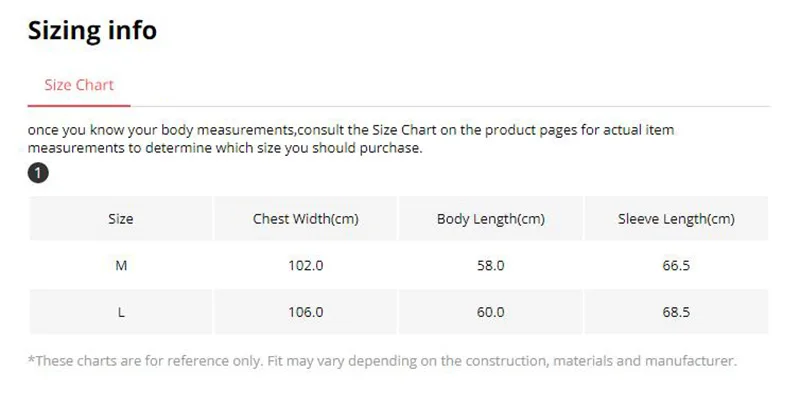Click the reference-only disclaimer footnote
The height and width of the screenshot is (408, 800).
coord(382,361)
